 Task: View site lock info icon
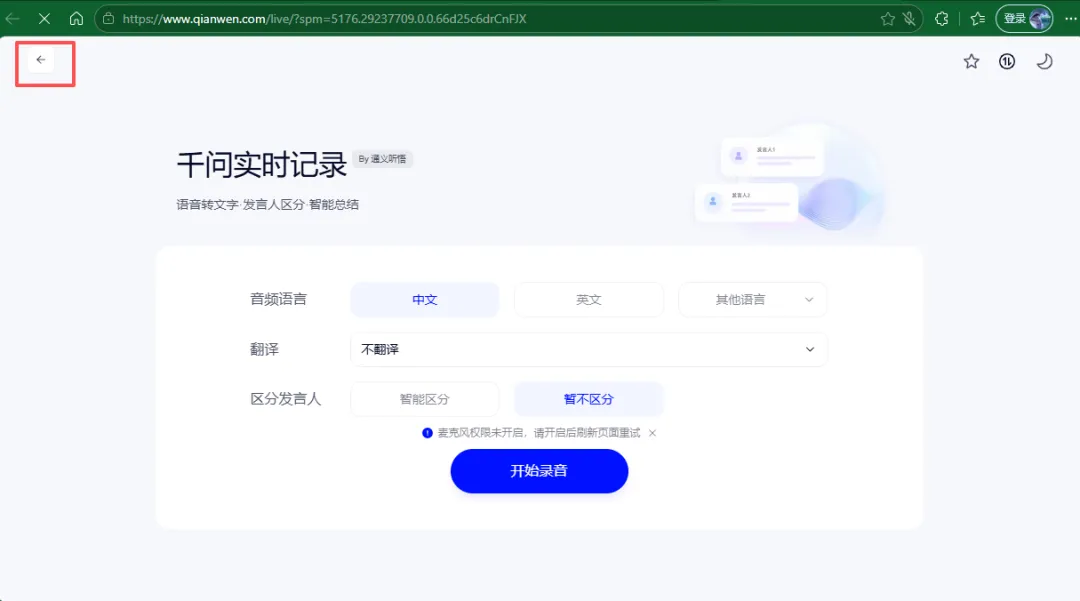(x=108, y=19)
